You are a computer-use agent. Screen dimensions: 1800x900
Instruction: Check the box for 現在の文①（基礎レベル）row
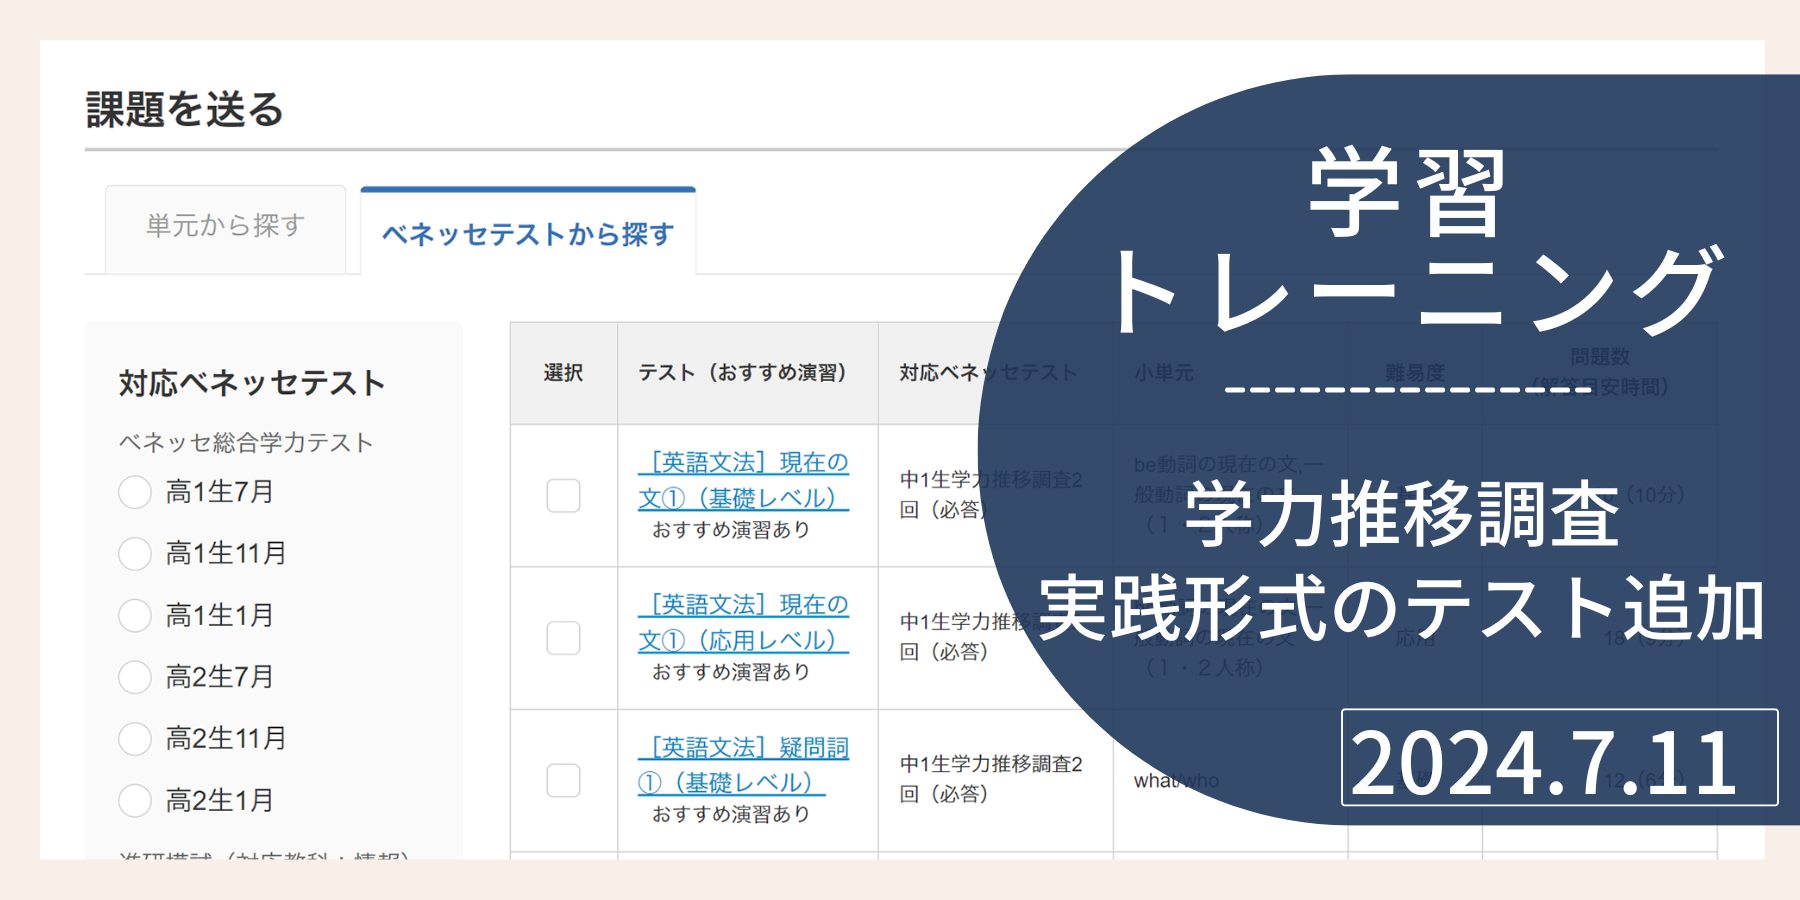tap(563, 495)
